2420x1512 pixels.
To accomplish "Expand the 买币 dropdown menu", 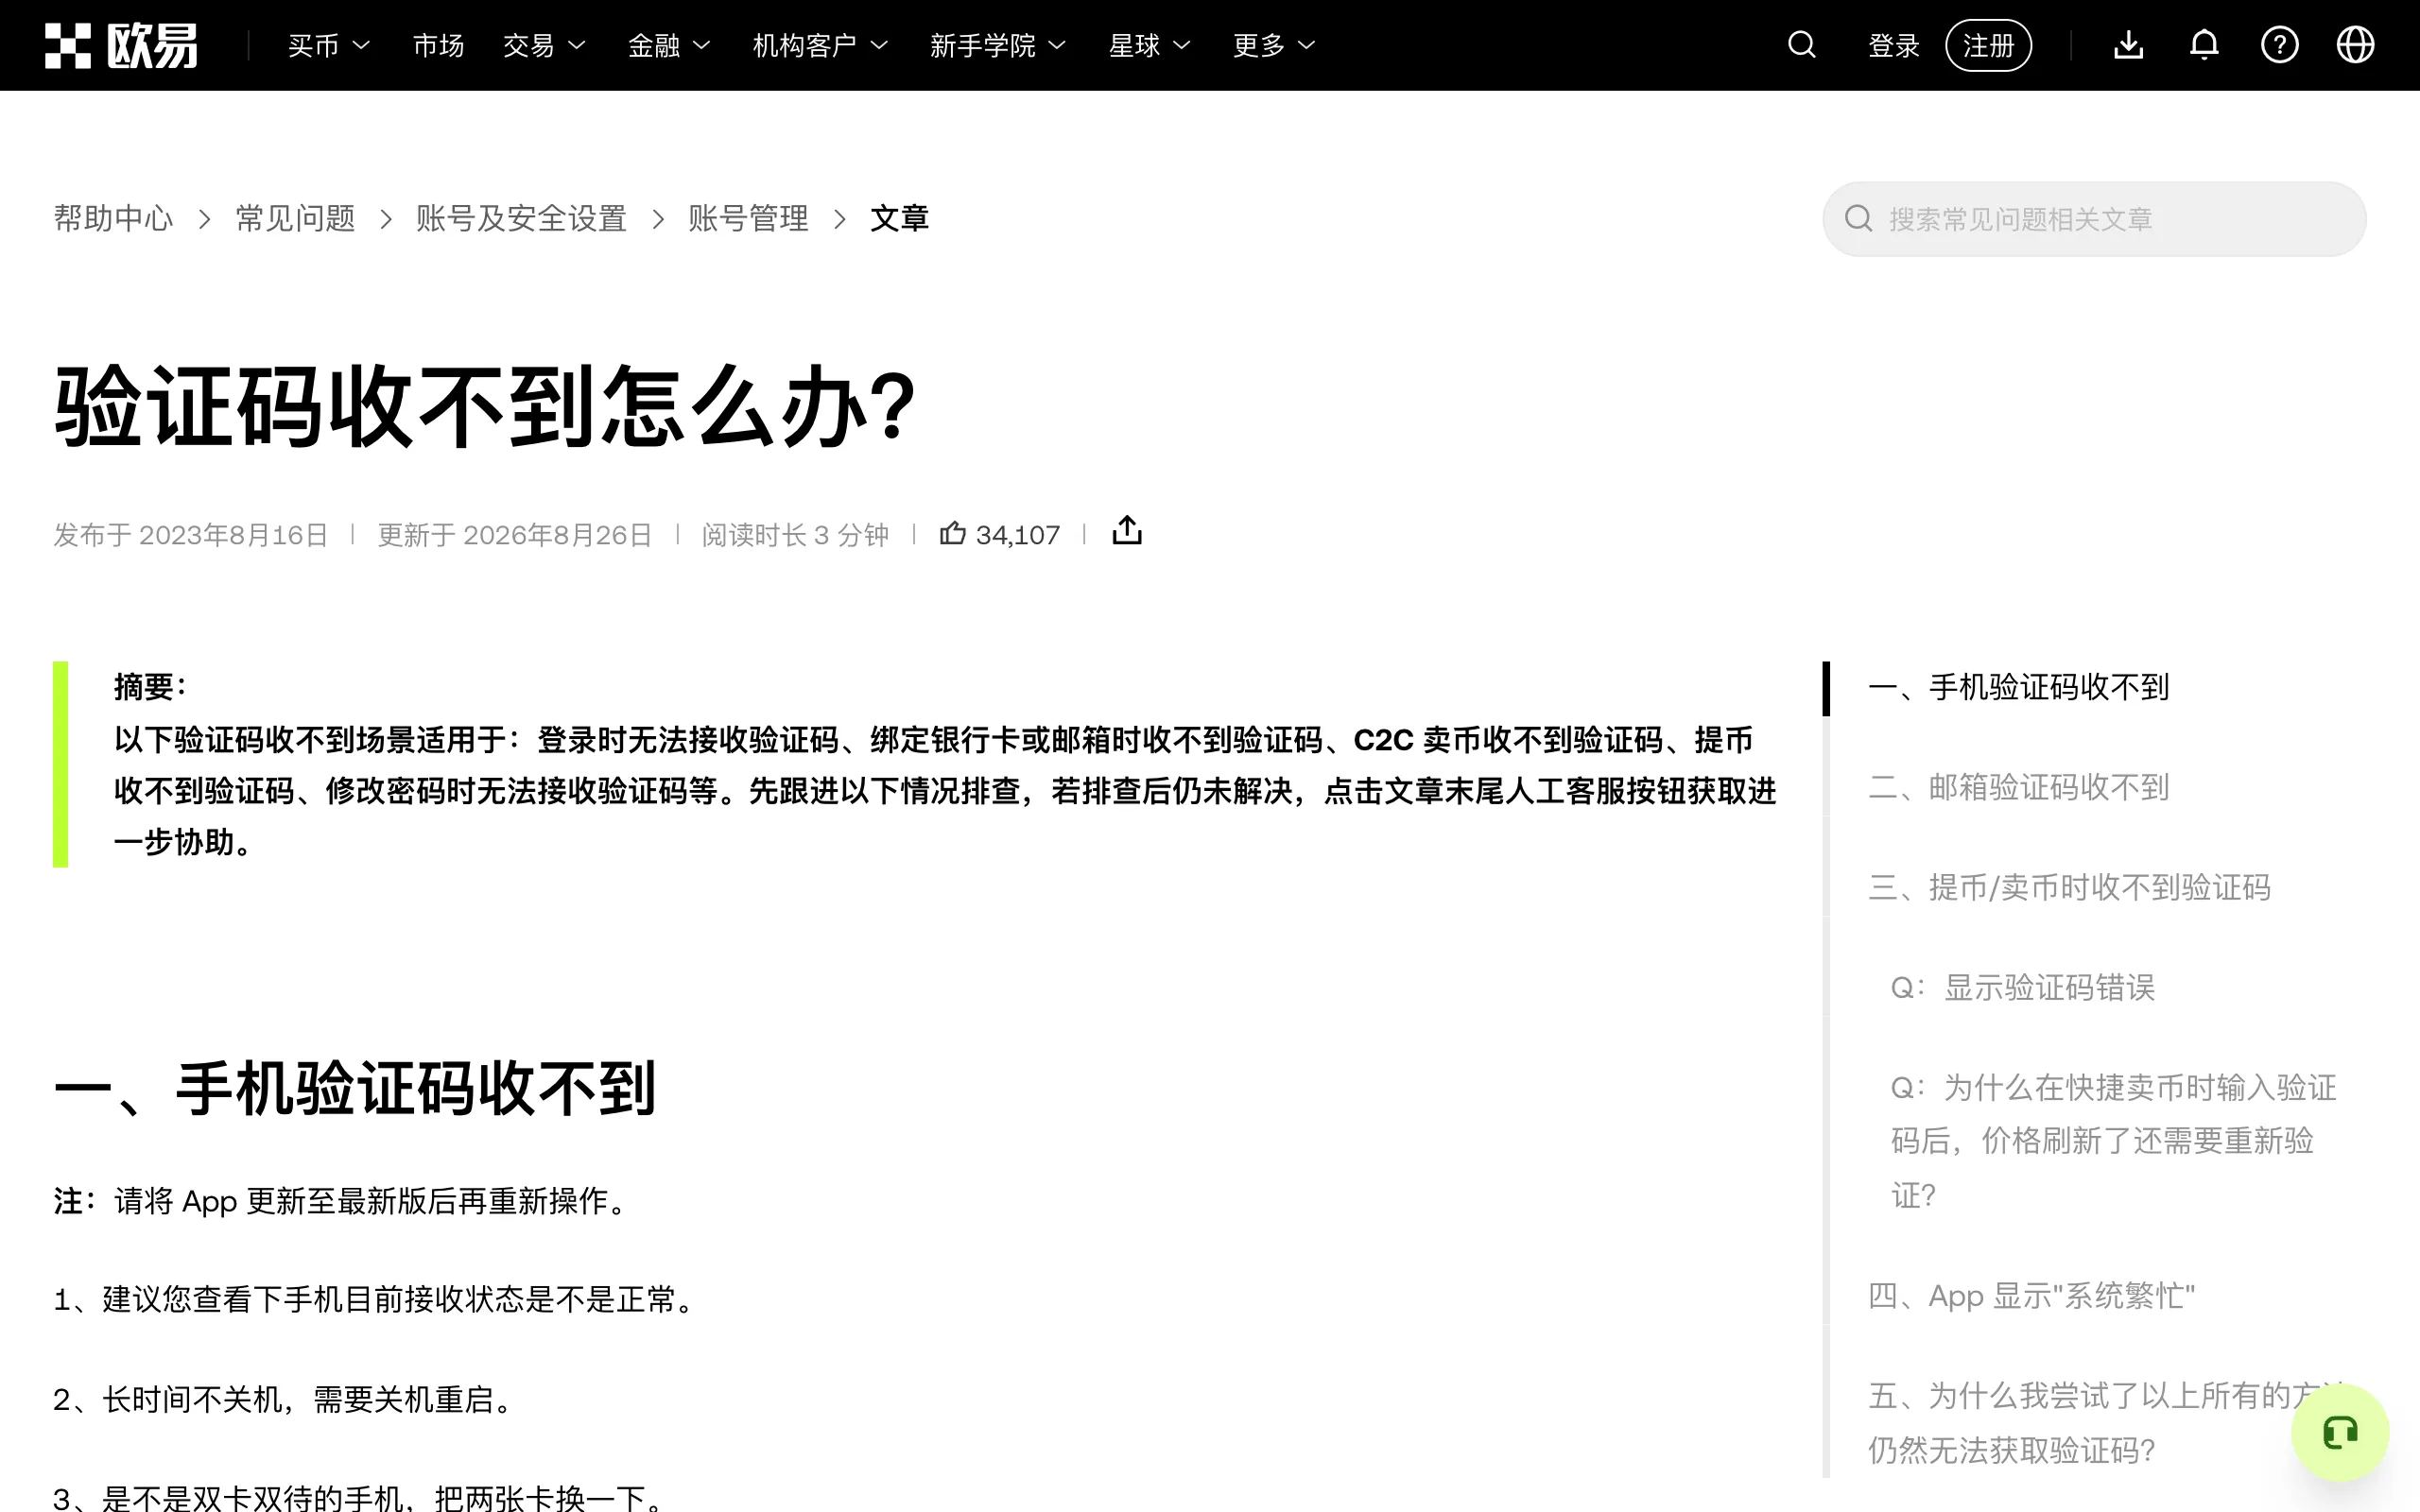I will coord(329,45).
